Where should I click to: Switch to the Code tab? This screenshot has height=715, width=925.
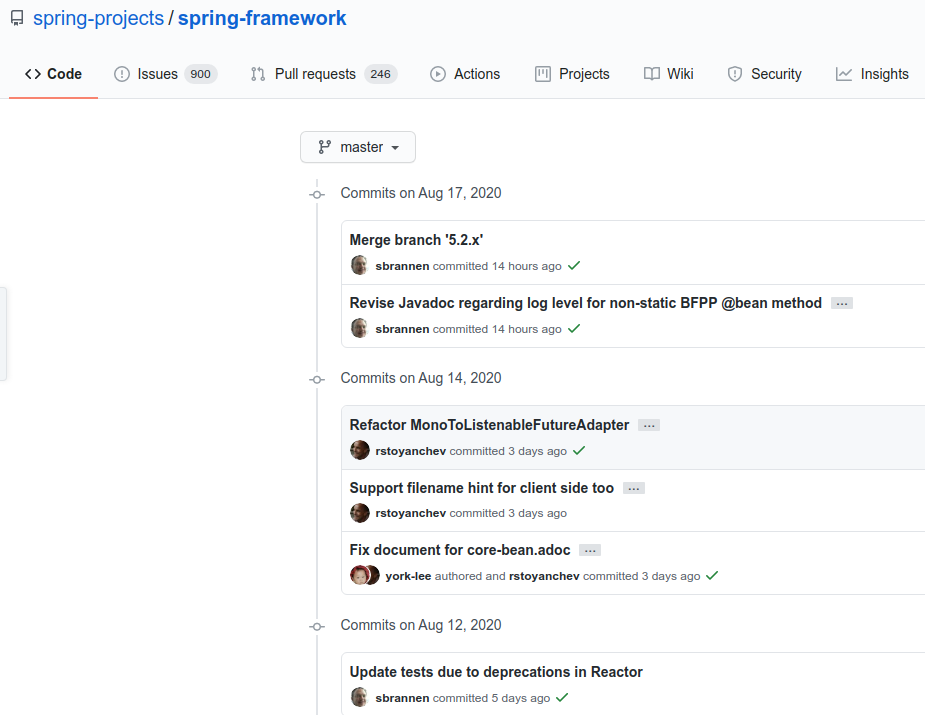coord(53,74)
